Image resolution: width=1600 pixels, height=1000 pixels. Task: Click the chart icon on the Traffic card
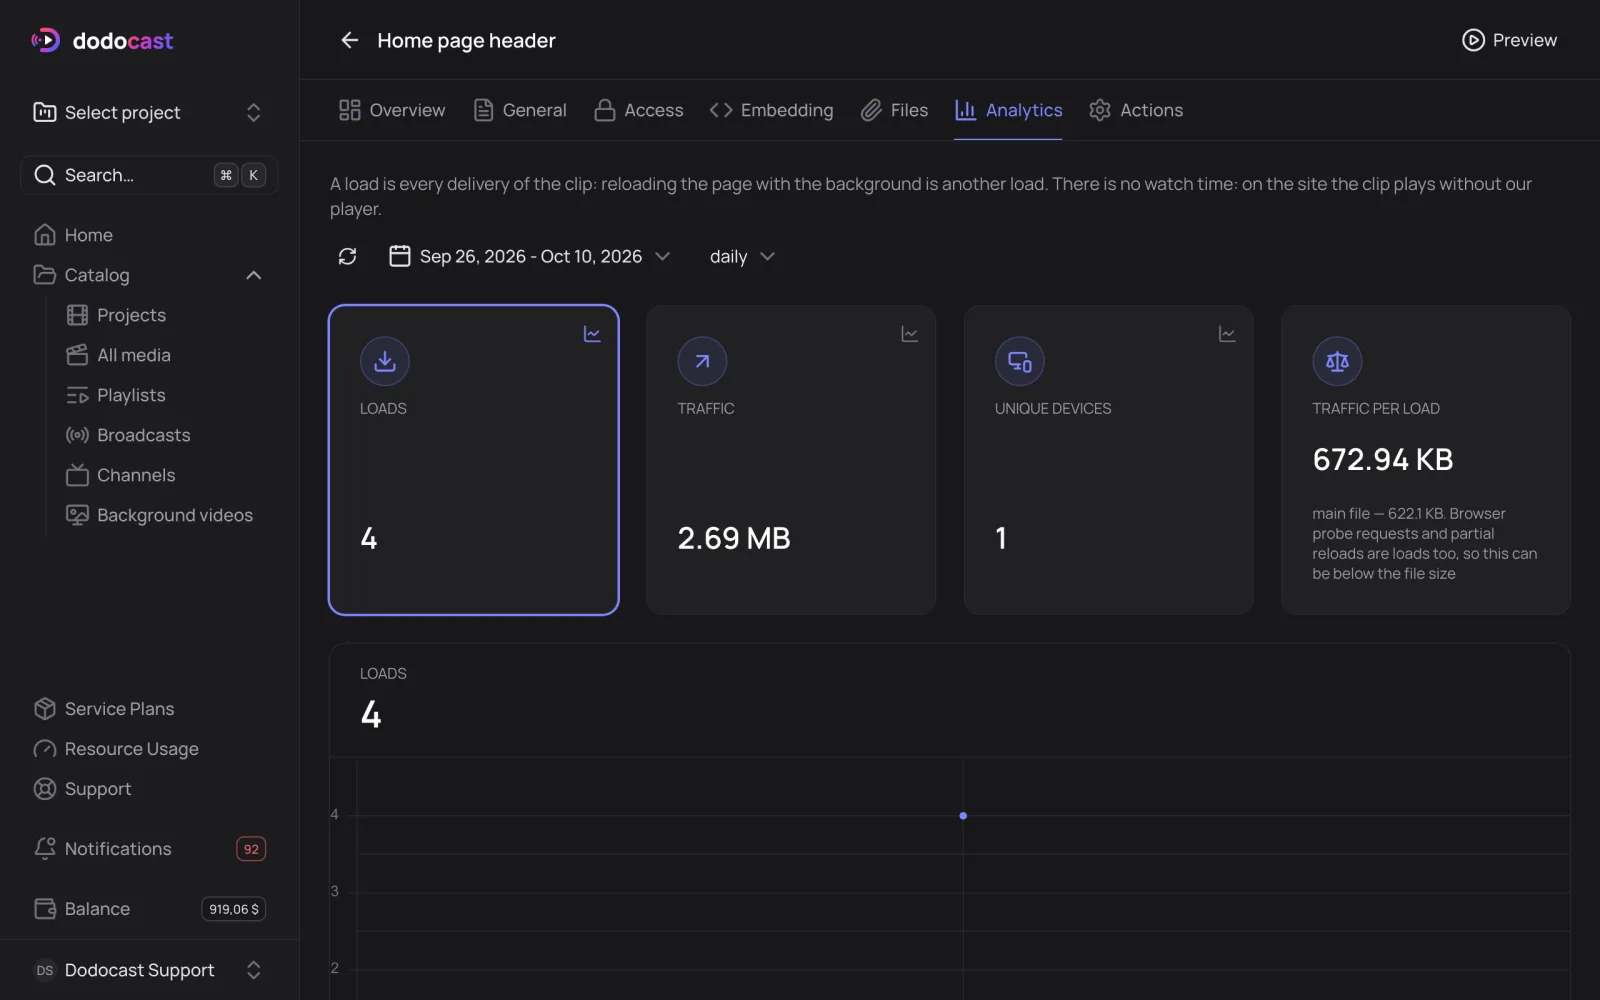pyautogui.click(x=909, y=334)
